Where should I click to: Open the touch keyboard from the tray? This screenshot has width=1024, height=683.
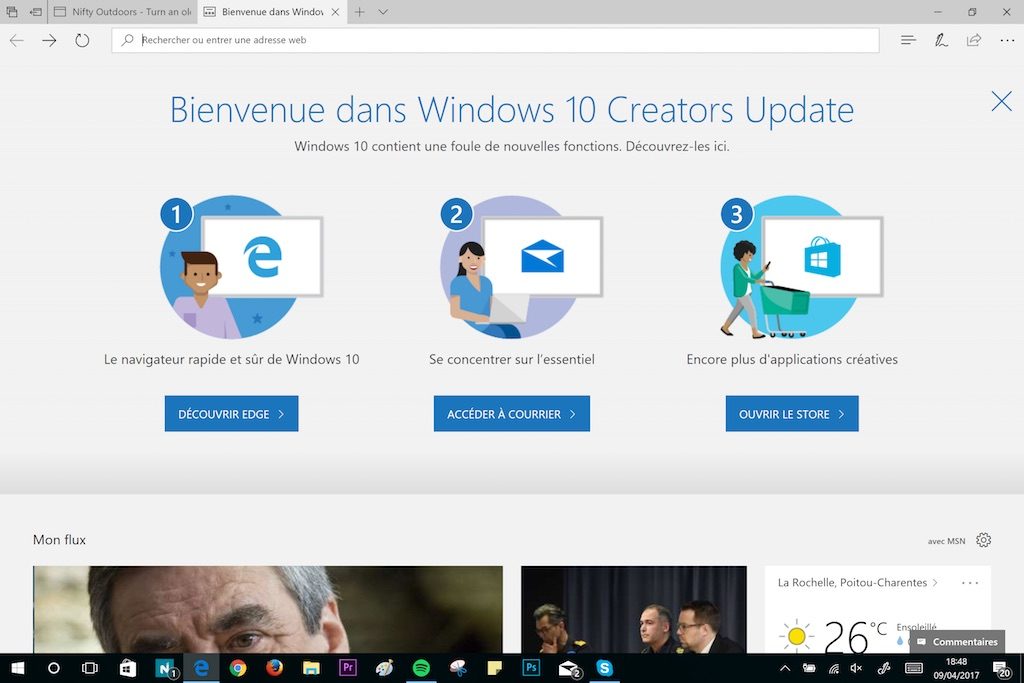914,668
